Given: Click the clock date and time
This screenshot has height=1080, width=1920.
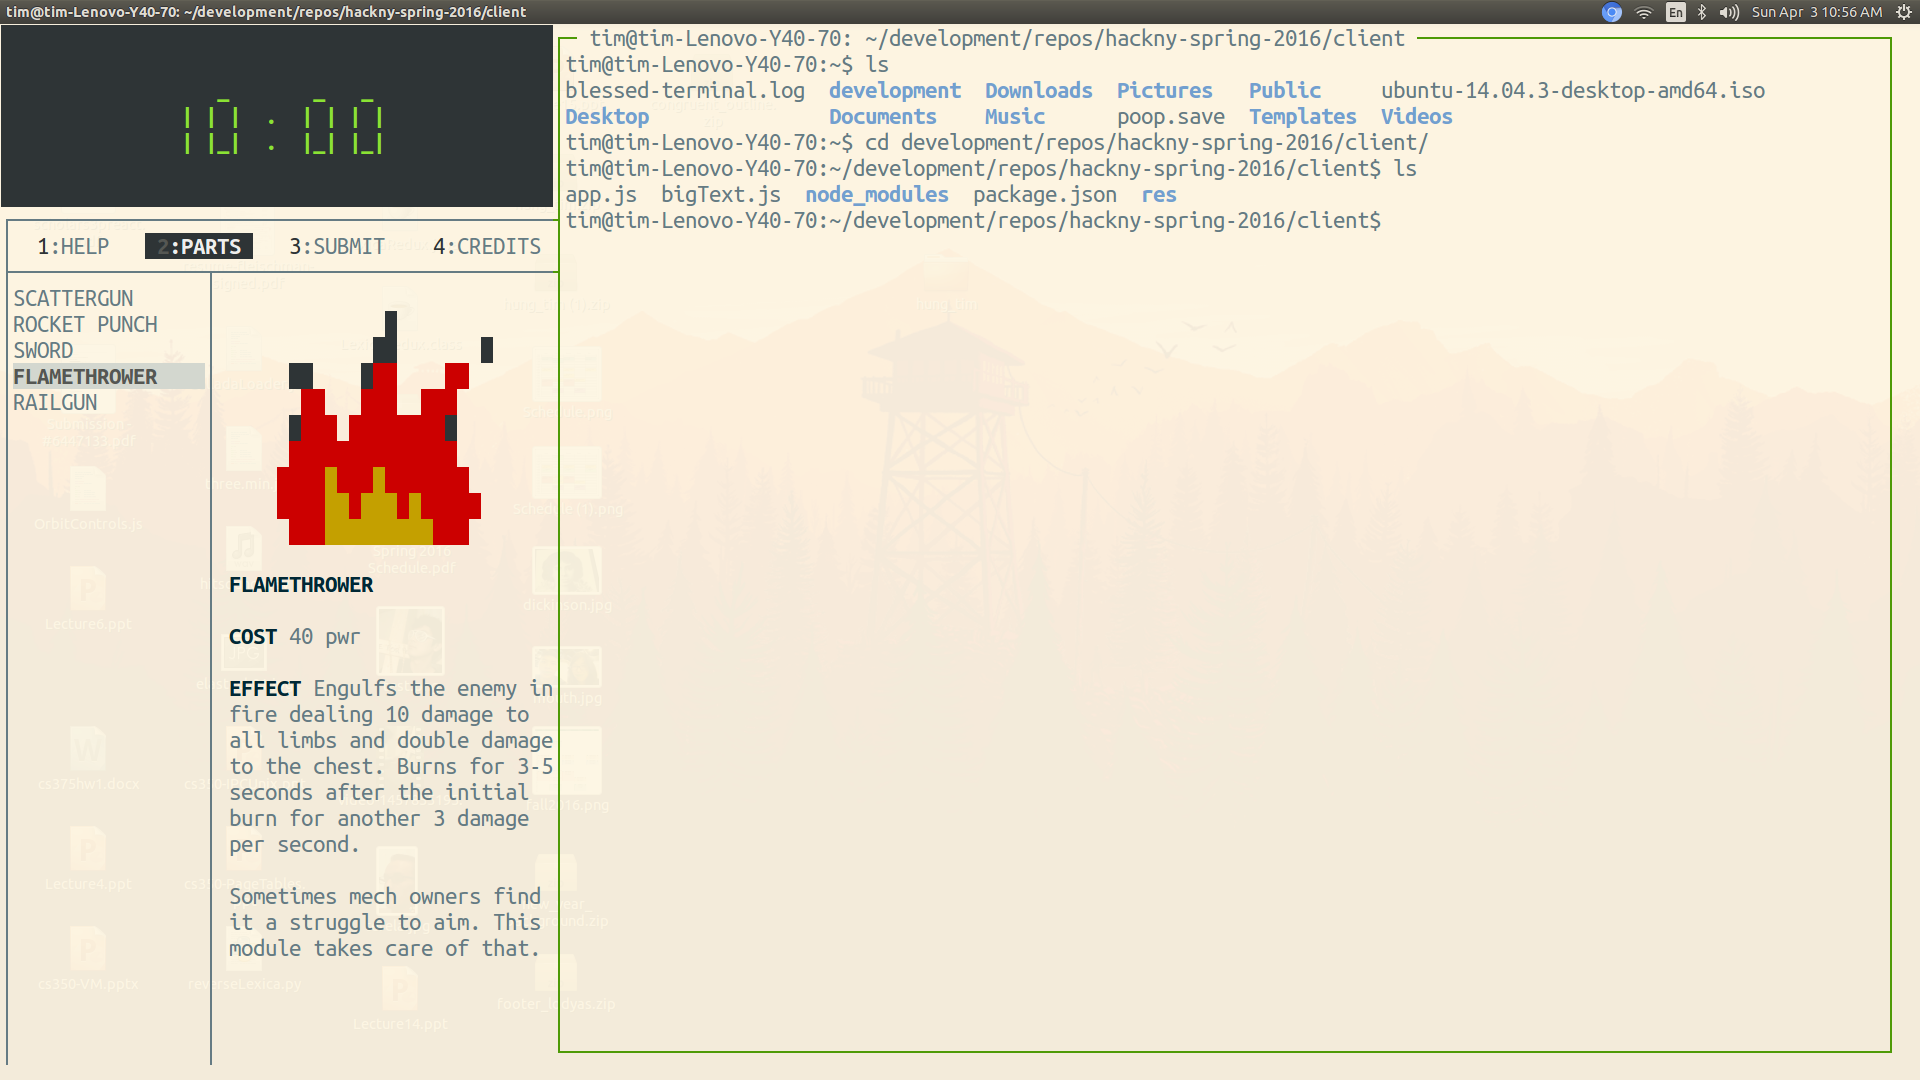Looking at the screenshot, I should pyautogui.click(x=1816, y=12).
